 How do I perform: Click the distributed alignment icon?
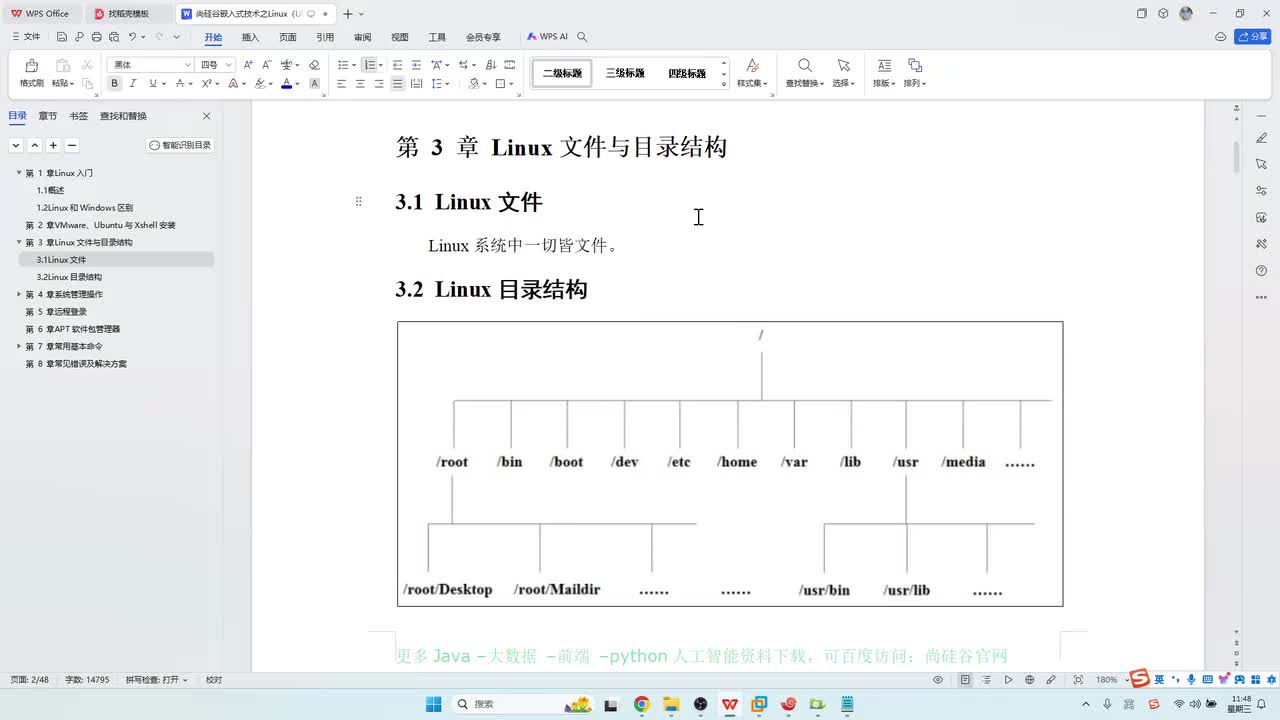pos(417,84)
